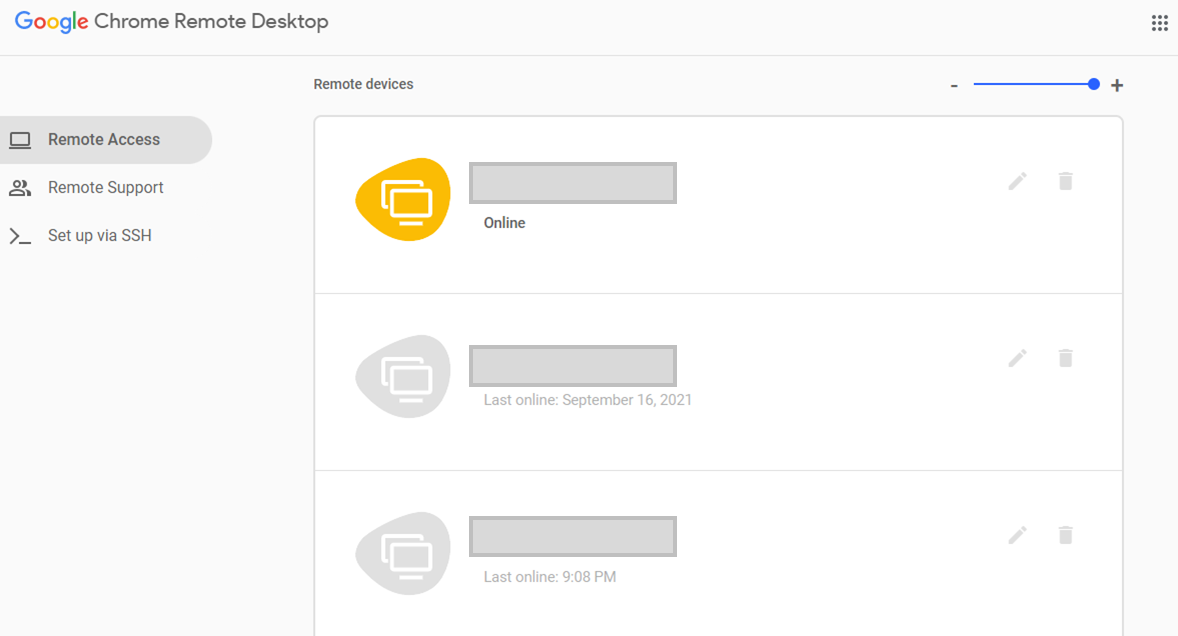The height and width of the screenshot is (636, 1178).
Task: Click the redacted name of the Online device
Action: pyautogui.click(x=572, y=182)
